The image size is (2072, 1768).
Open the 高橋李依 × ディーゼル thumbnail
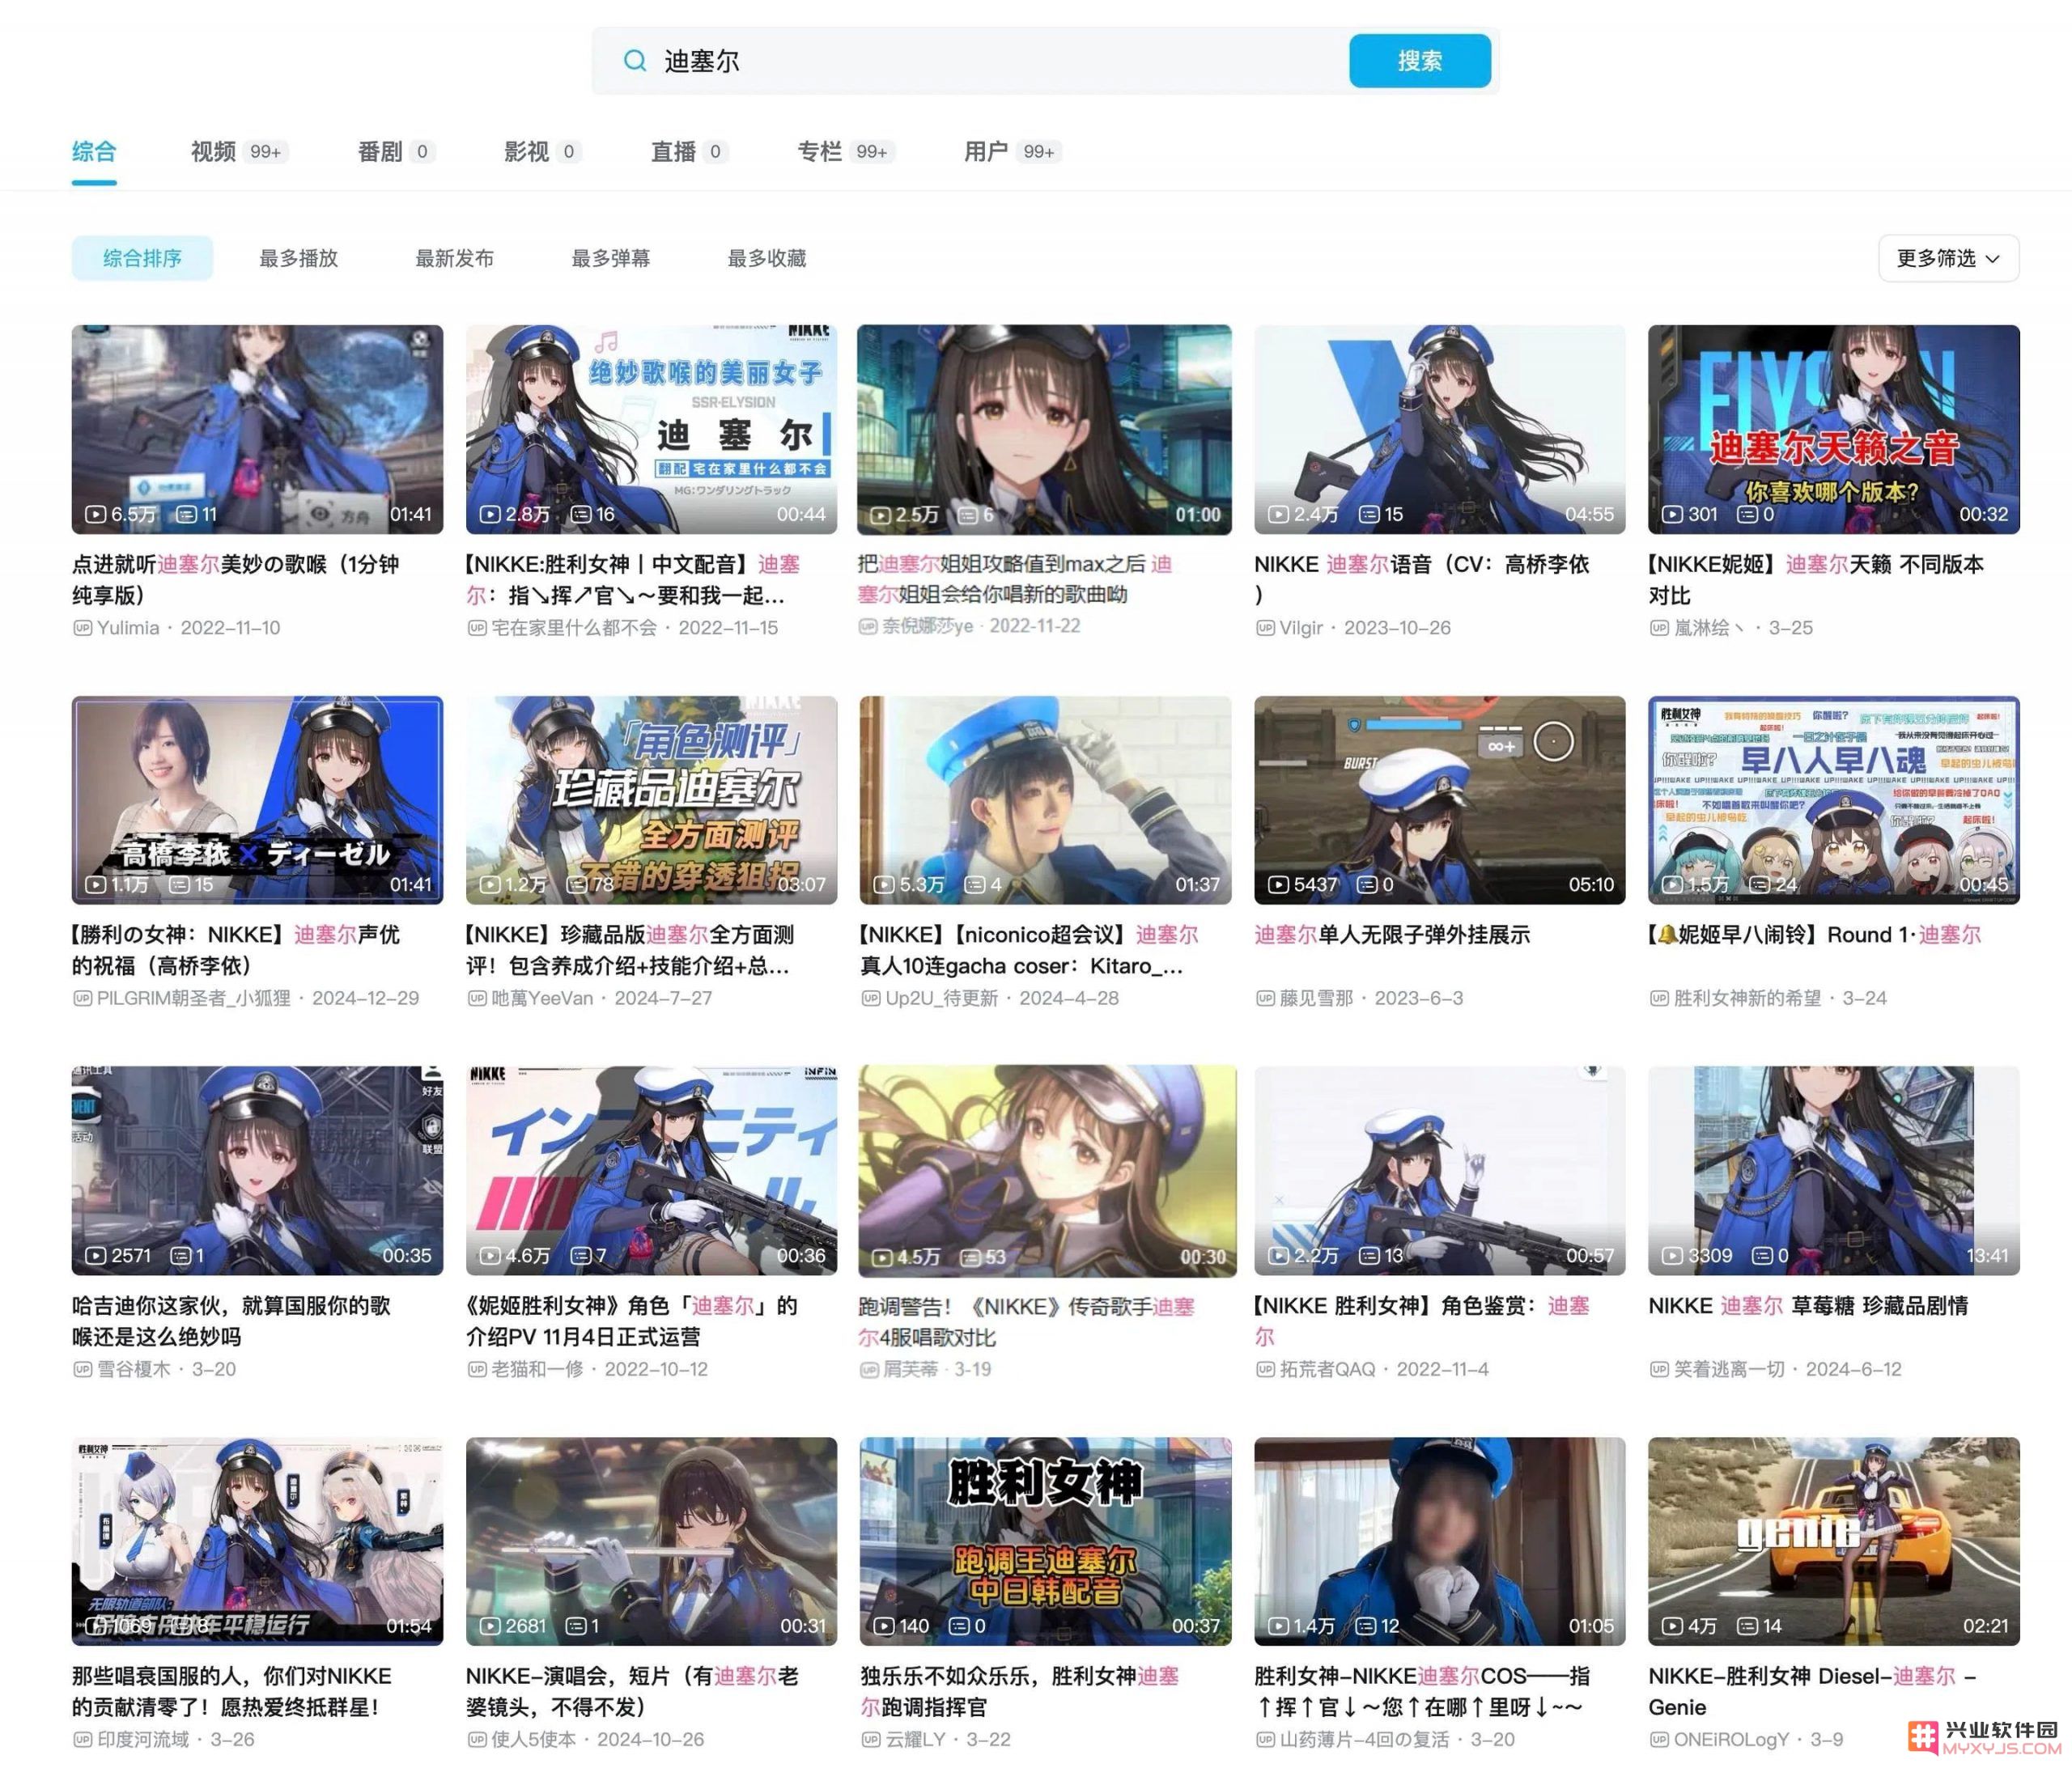pos(257,800)
